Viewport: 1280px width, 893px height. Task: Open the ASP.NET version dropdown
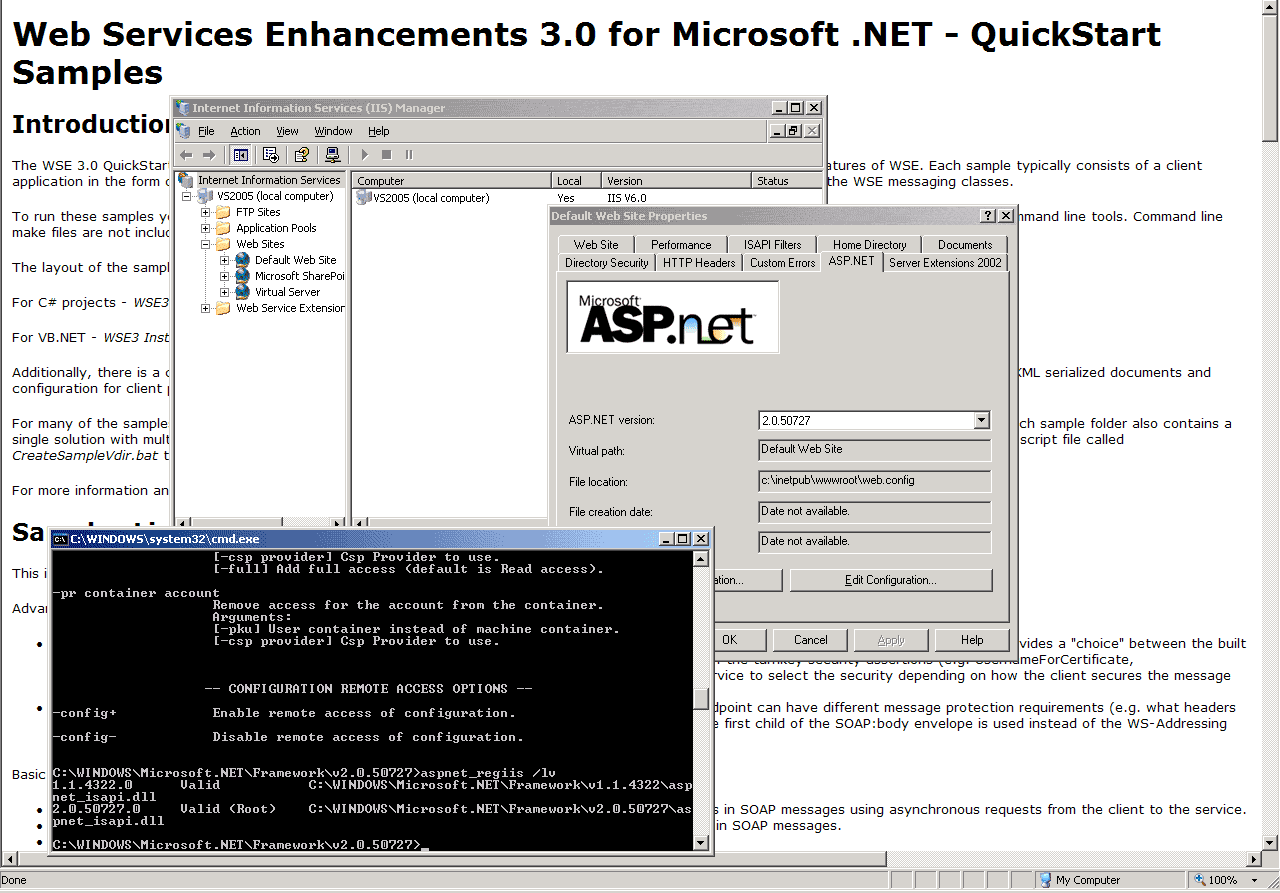[981, 421]
